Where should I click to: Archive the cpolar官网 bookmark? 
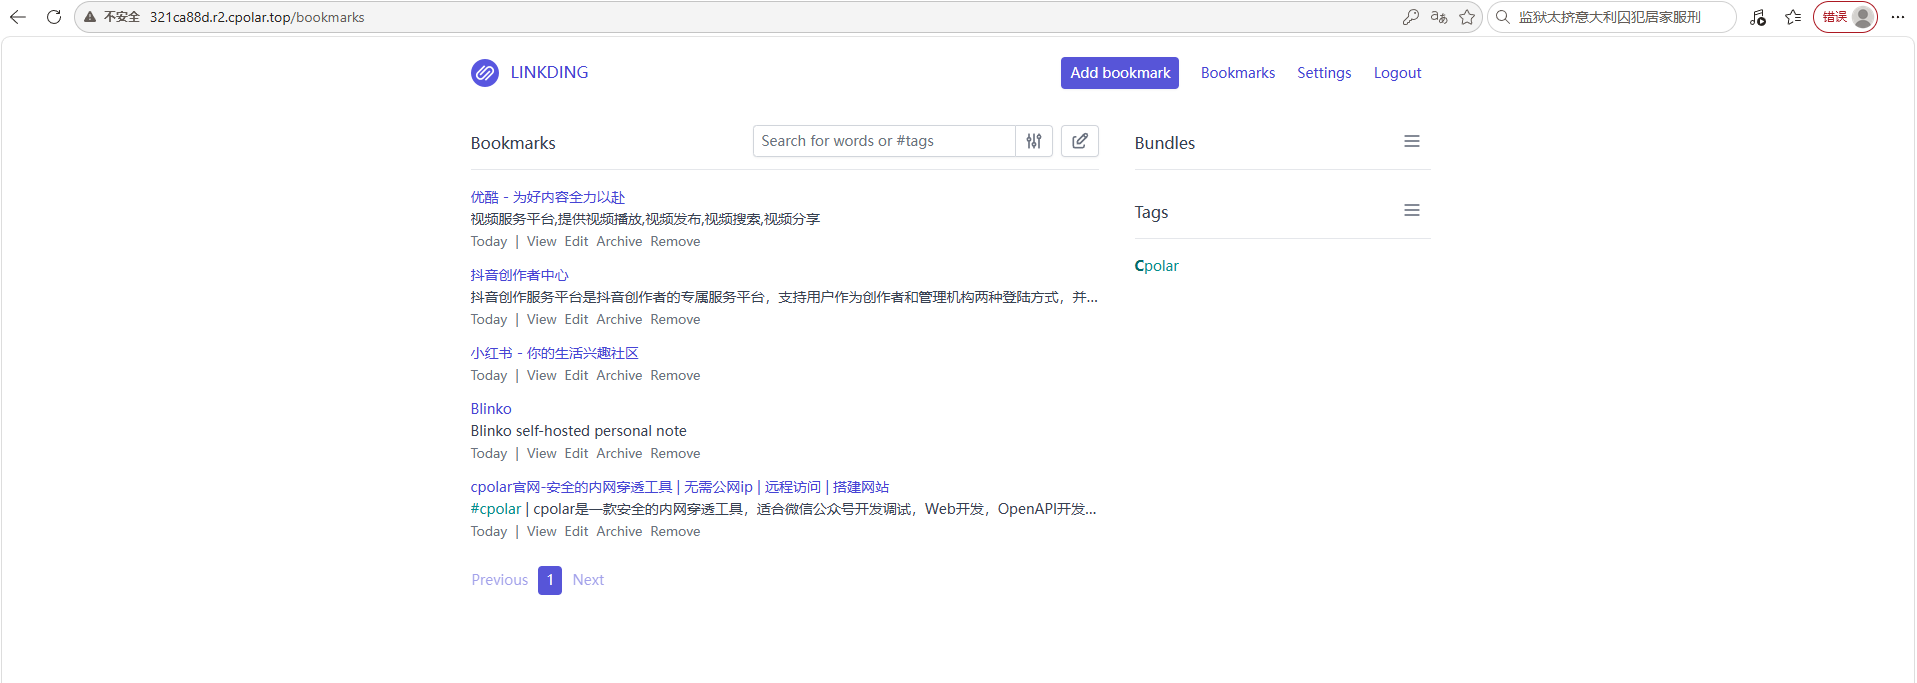pos(619,531)
